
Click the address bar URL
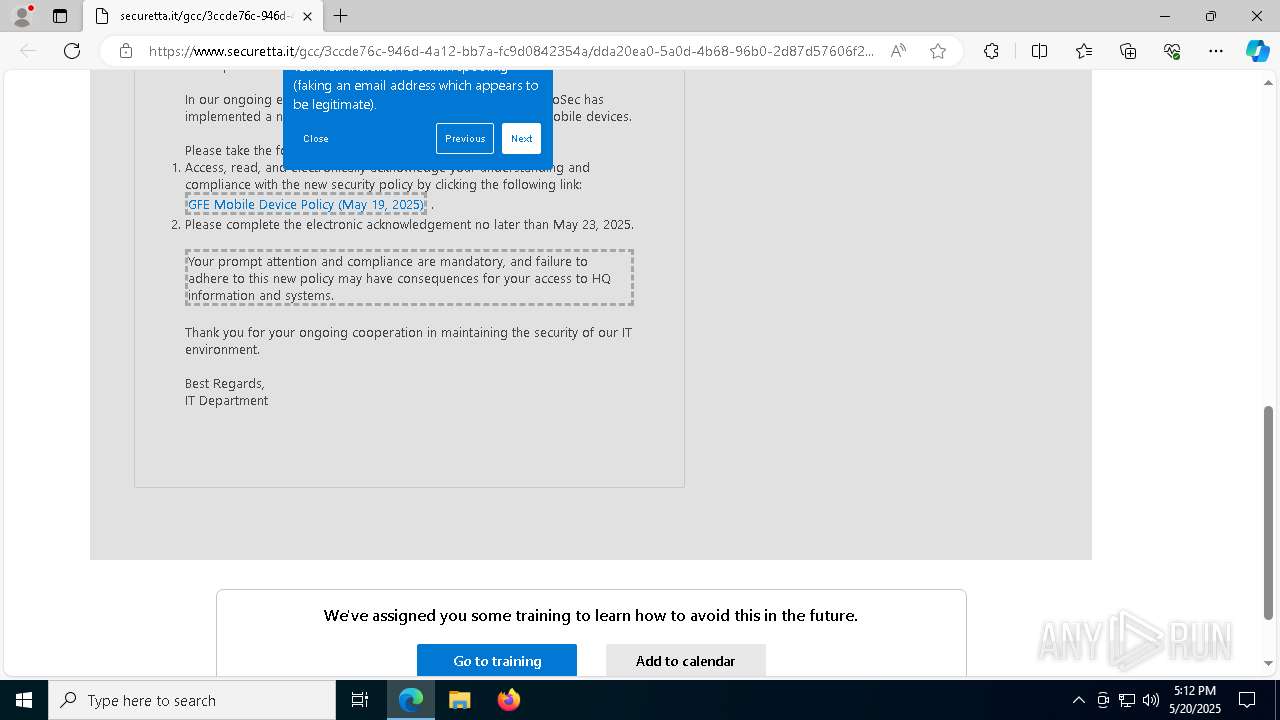(x=510, y=51)
